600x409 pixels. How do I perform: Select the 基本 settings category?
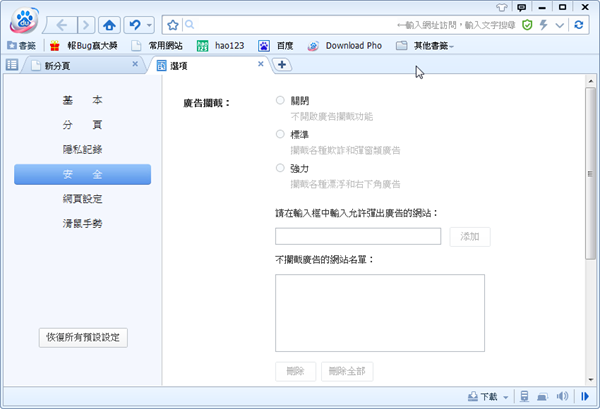(83, 100)
